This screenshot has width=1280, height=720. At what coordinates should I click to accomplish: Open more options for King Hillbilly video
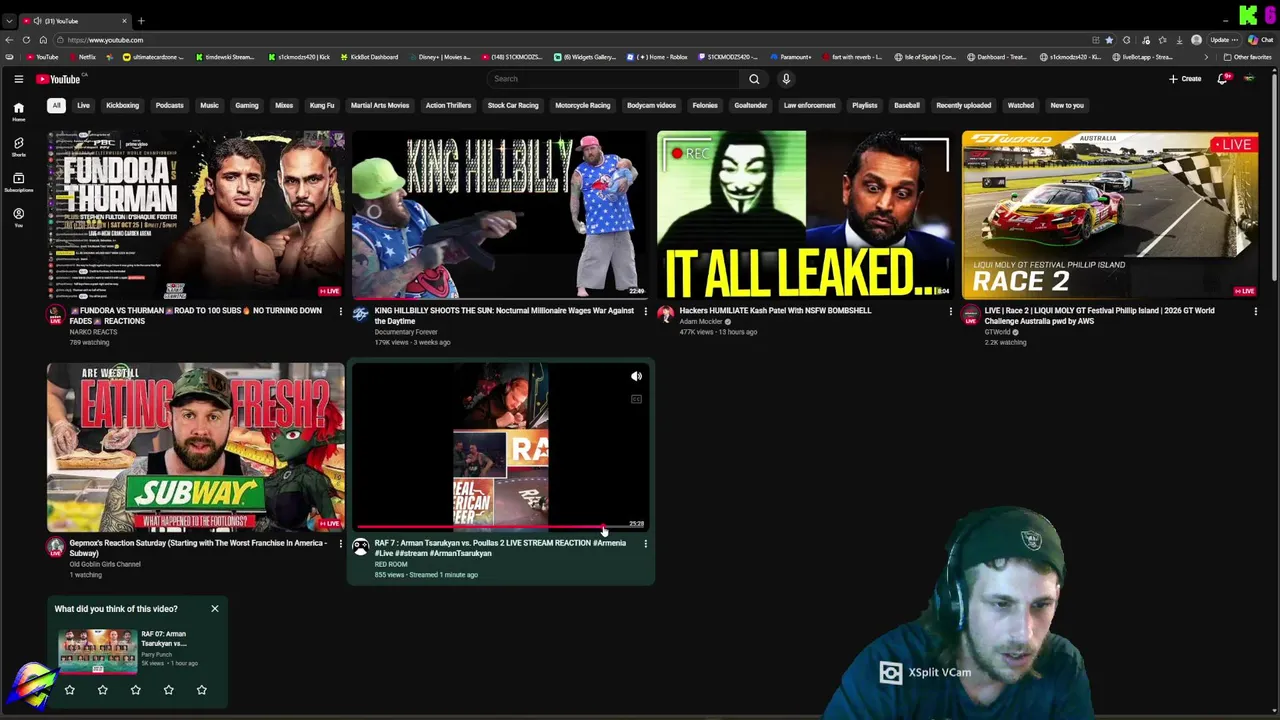tap(645, 311)
